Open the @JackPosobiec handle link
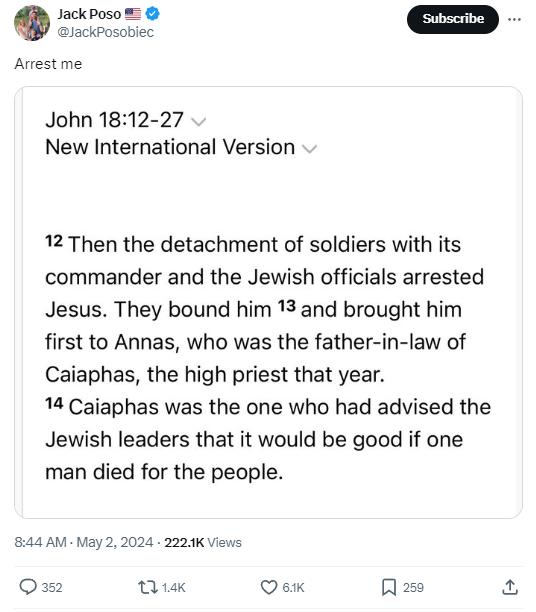Viewport: 536px width, 612px height. (105, 32)
